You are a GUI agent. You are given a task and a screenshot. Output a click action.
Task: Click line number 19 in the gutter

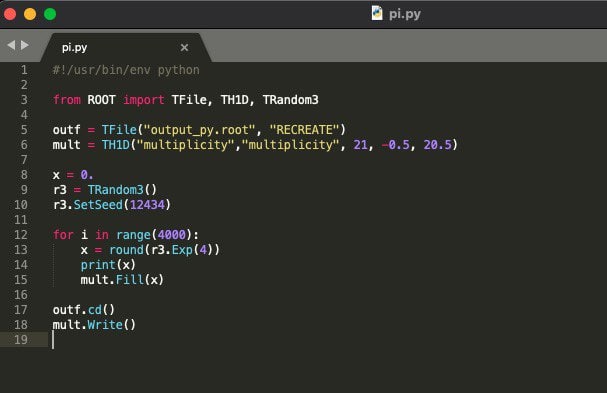[21, 340]
